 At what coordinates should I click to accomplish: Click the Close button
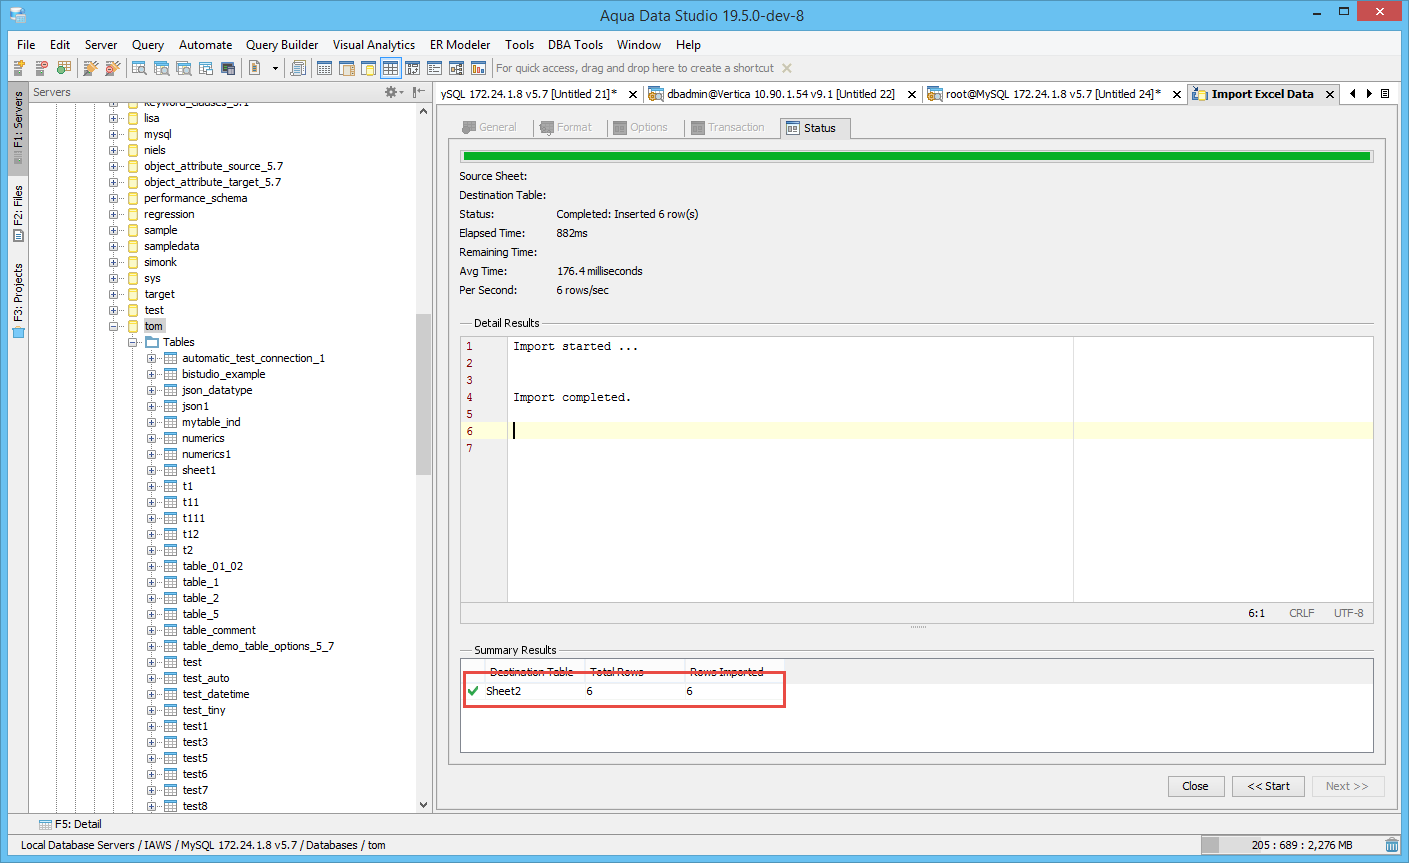[1196, 786]
